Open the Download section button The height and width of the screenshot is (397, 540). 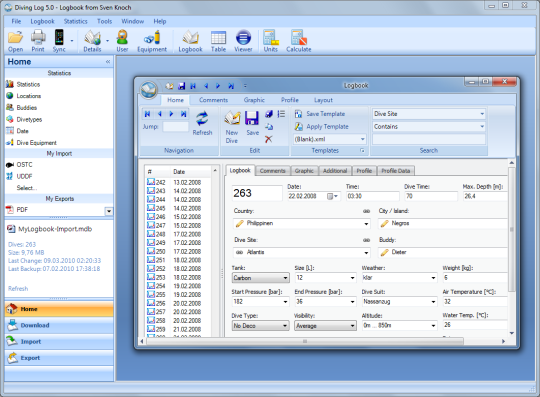point(59,325)
